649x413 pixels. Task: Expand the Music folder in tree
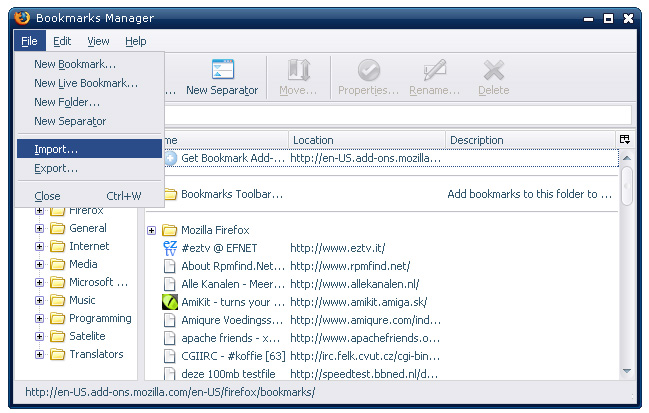(x=39, y=300)
